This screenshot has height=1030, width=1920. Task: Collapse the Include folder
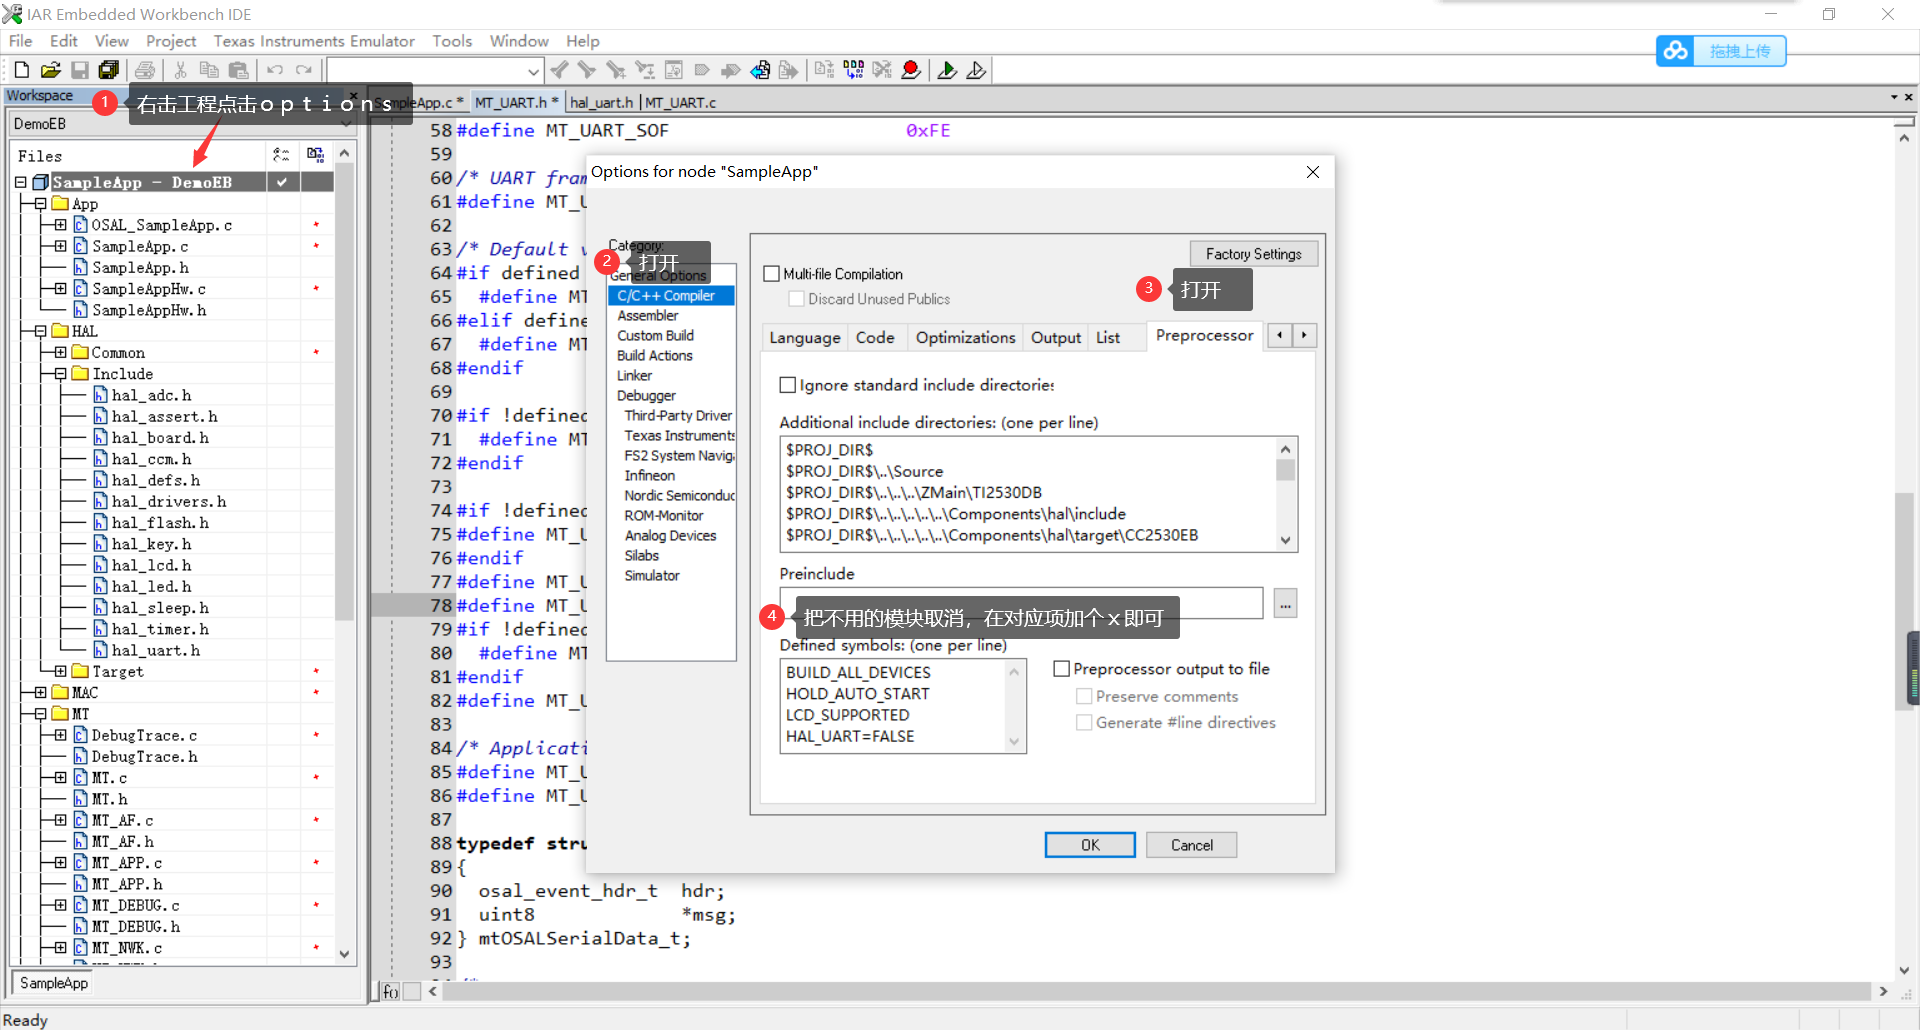coord(60,373)
